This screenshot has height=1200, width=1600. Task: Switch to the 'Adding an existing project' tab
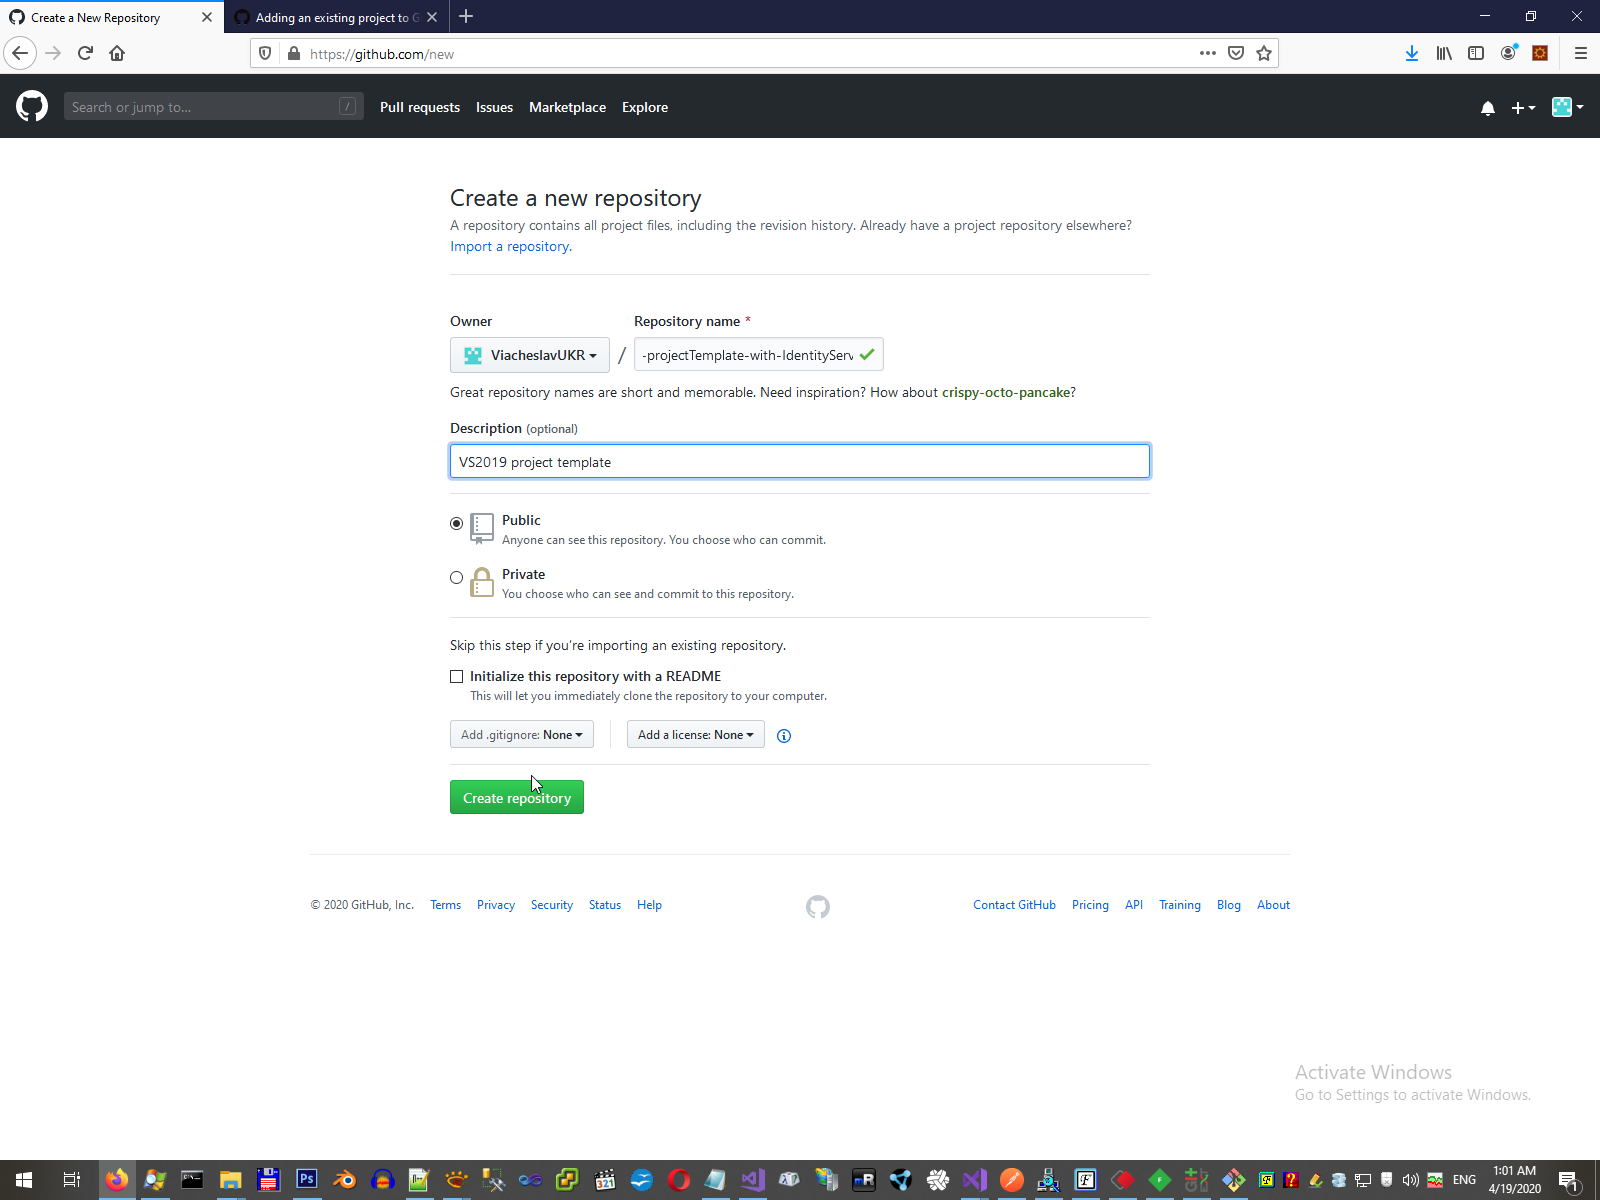[335, 17]
